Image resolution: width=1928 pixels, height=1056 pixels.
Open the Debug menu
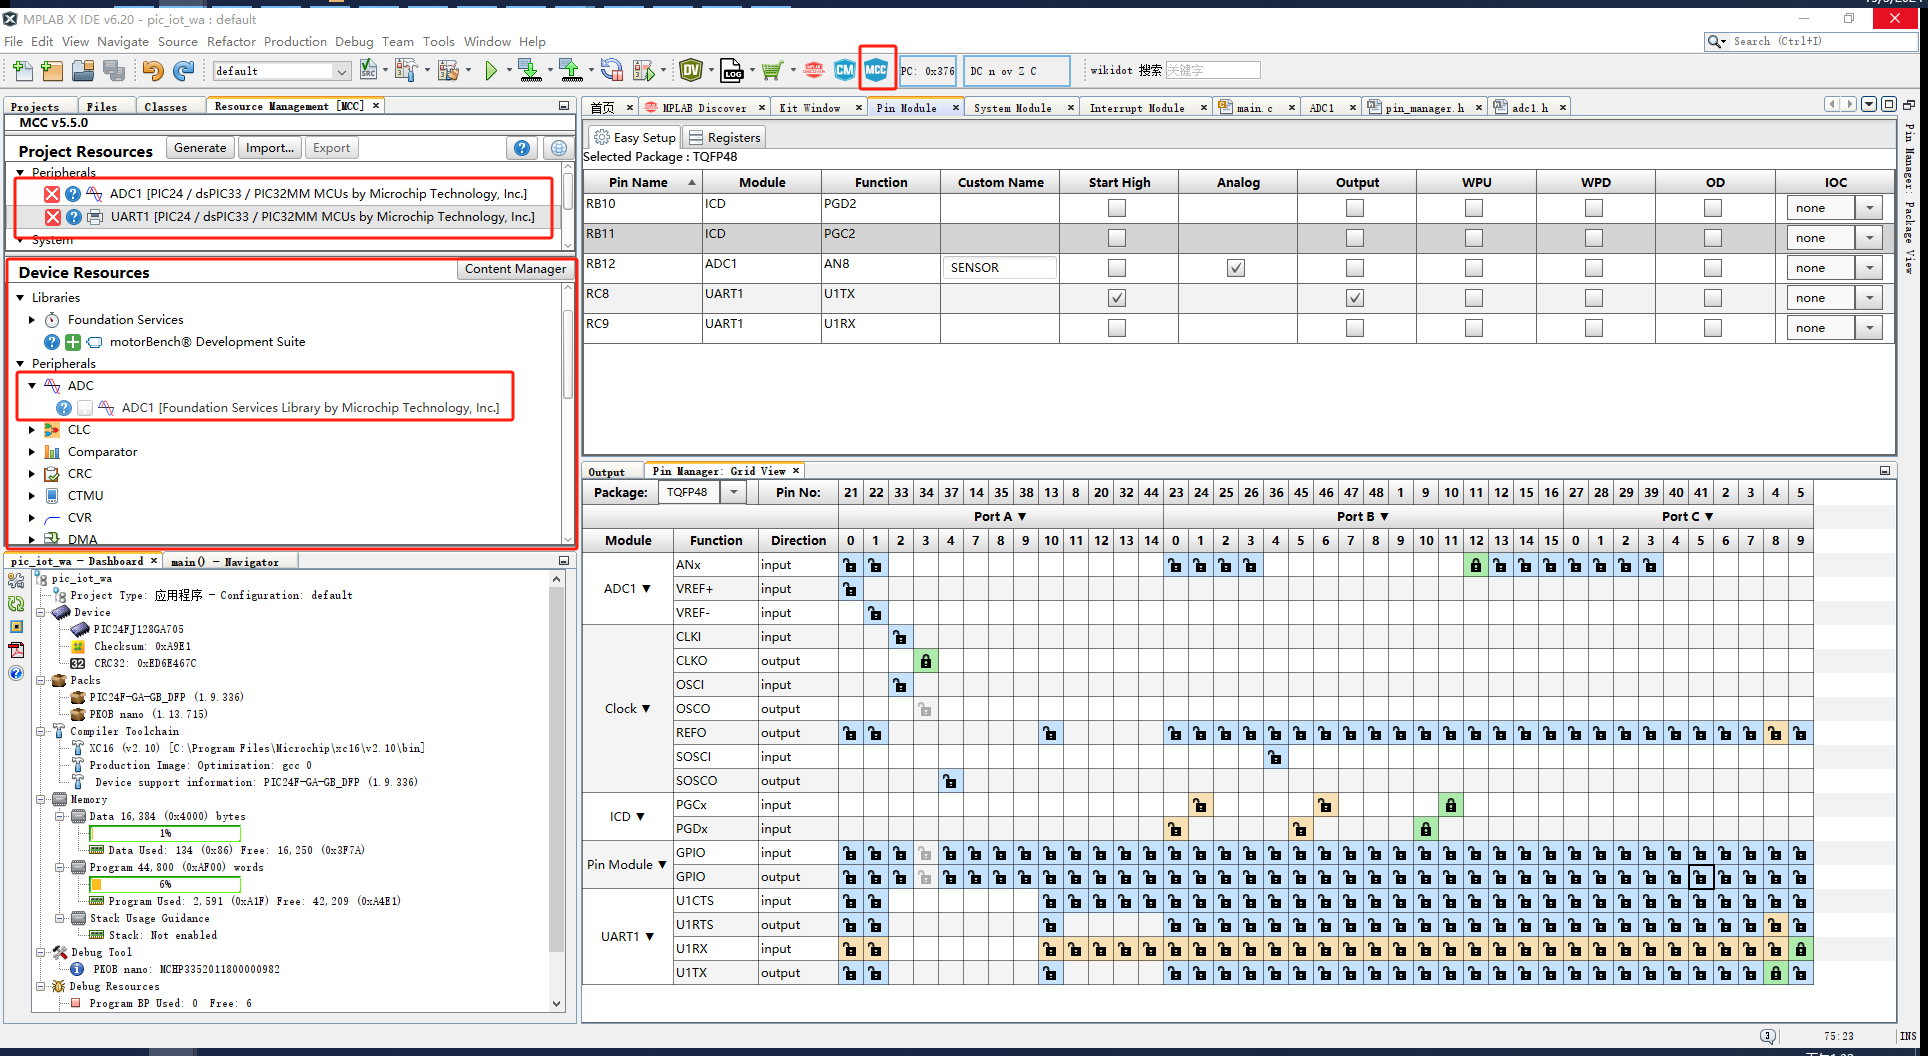coord(354,41)
